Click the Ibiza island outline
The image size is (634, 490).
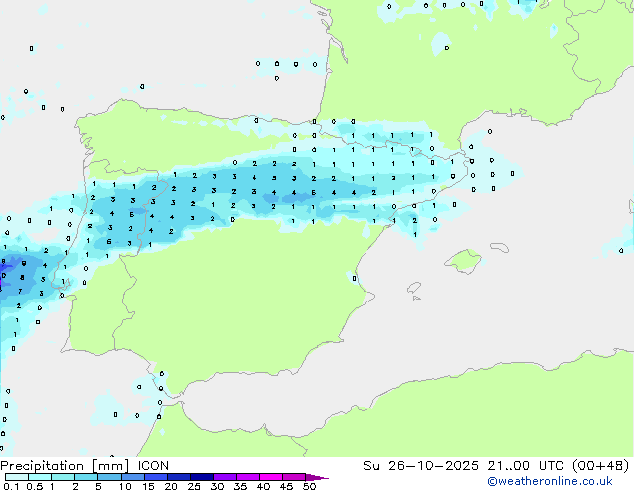click(414, 288)
